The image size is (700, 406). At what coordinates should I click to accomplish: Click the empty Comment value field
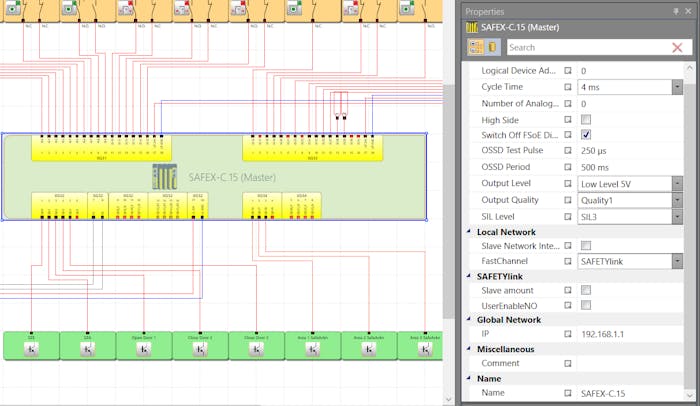click(x=629, y=364)
